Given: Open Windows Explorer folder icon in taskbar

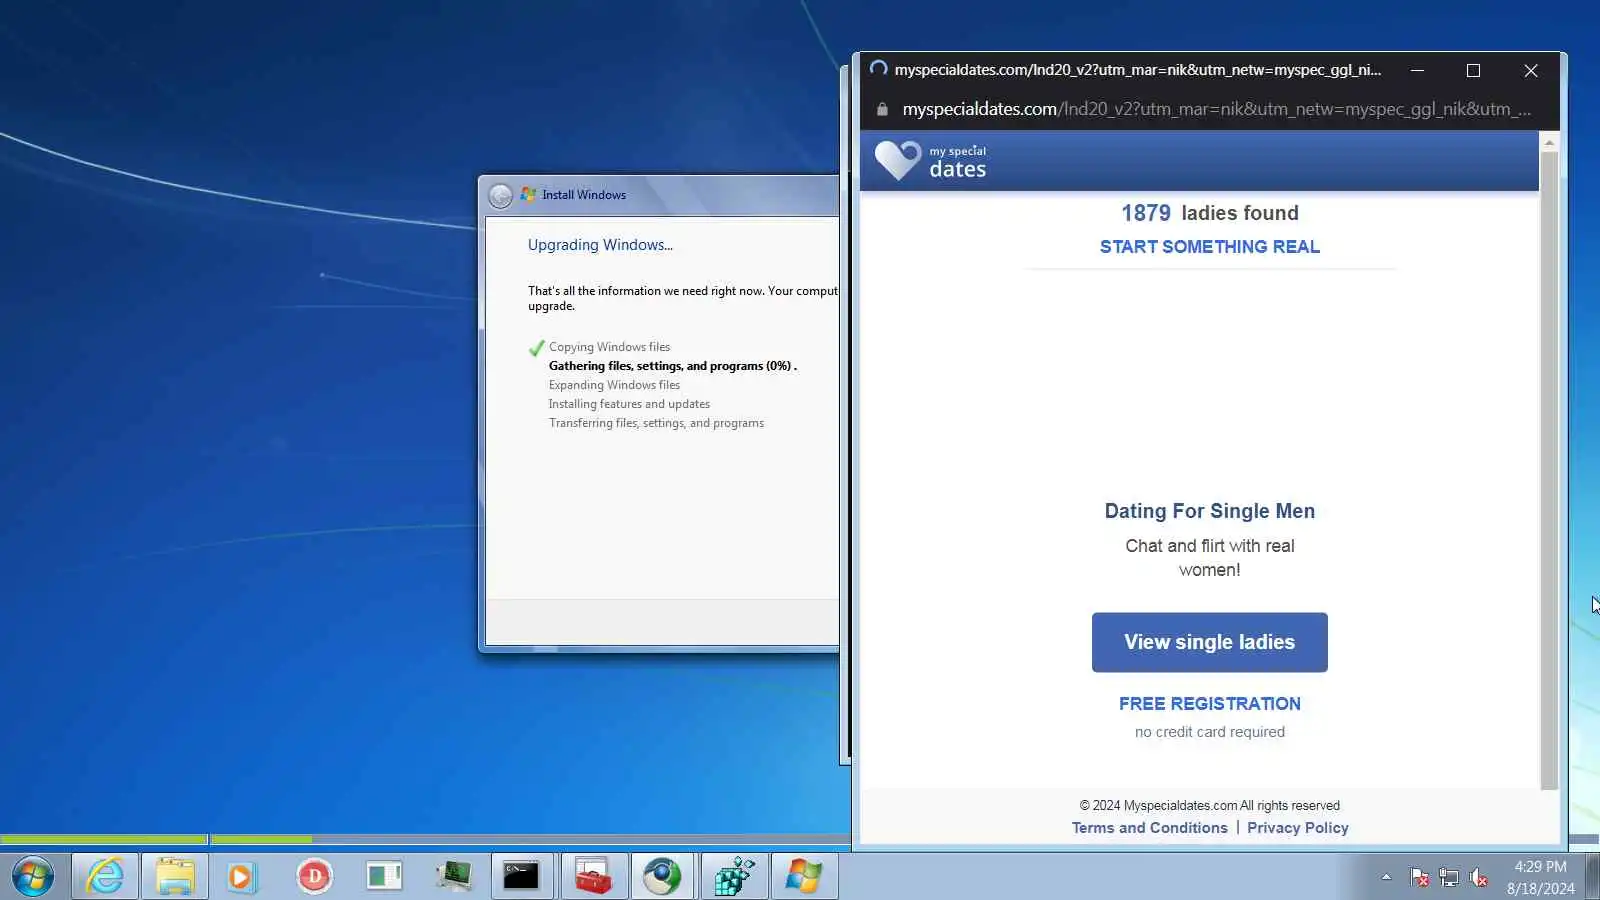Looking at the screenshot, I should click(x=175, y=877).
